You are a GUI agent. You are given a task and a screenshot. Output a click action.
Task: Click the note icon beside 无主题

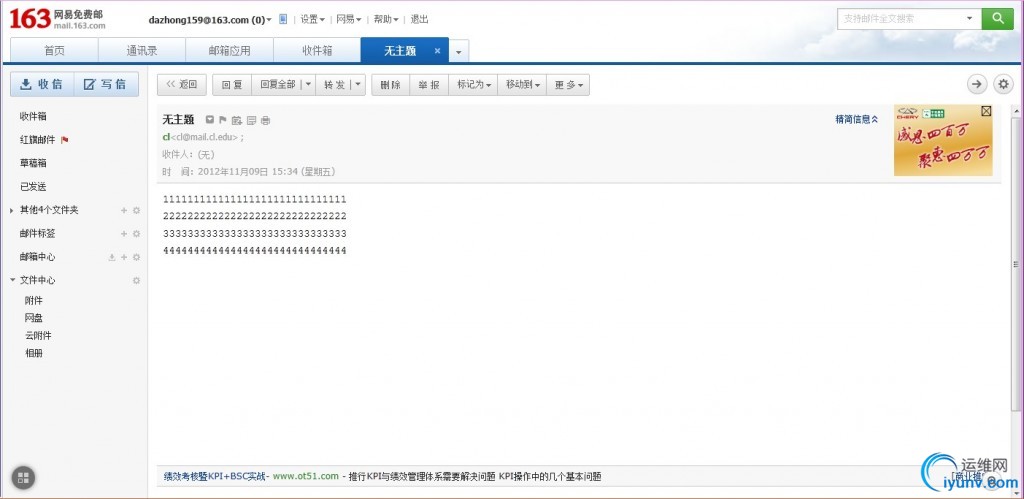251,120
